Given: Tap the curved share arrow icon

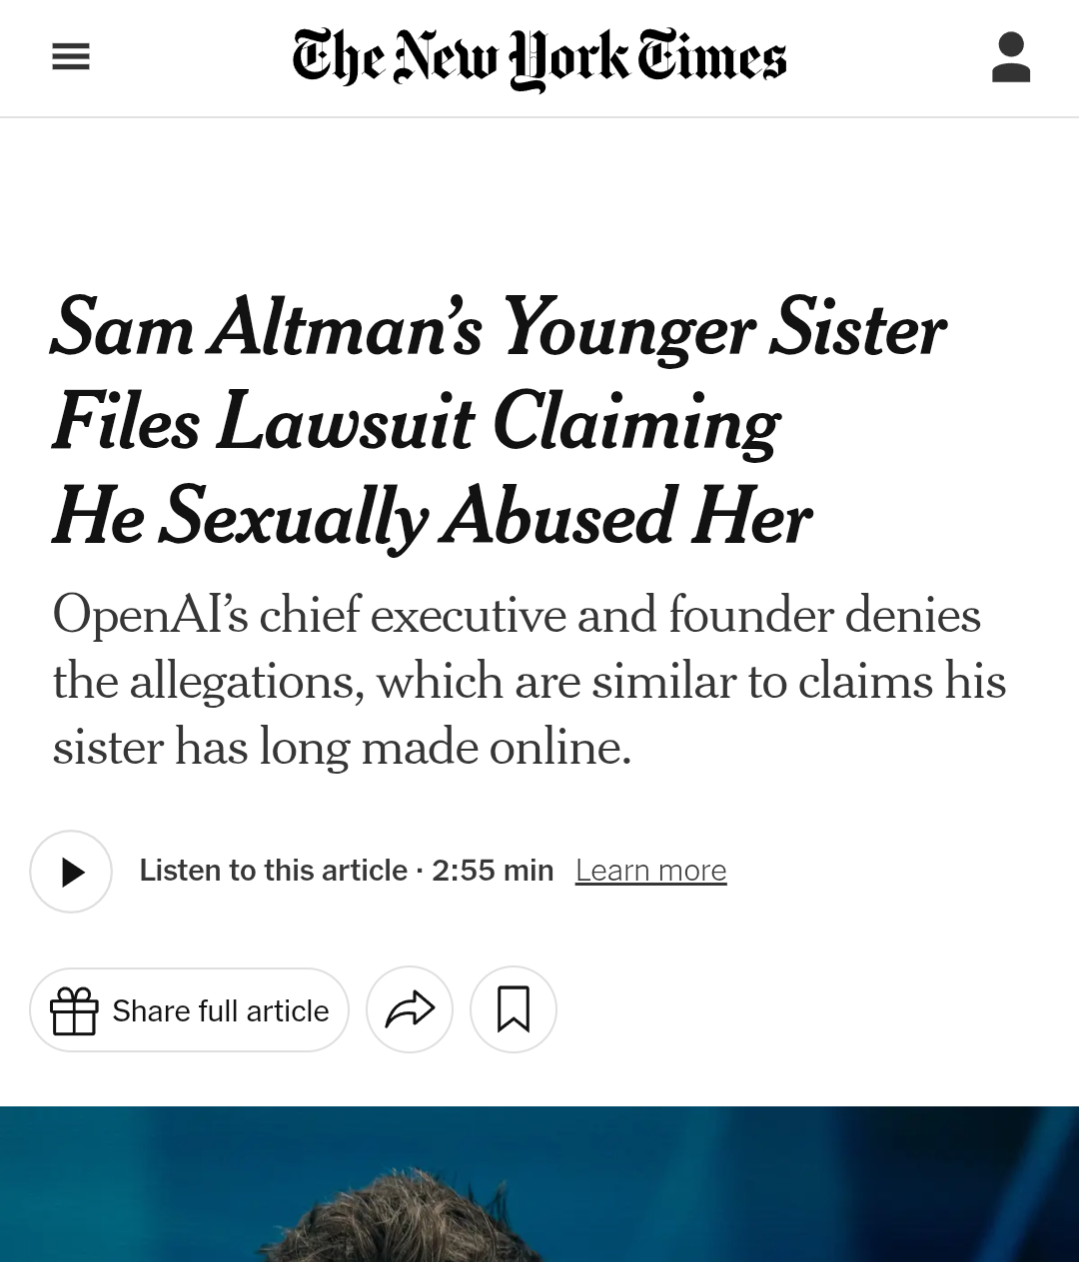Looking at the screenshot, I should click(410, 1010).
